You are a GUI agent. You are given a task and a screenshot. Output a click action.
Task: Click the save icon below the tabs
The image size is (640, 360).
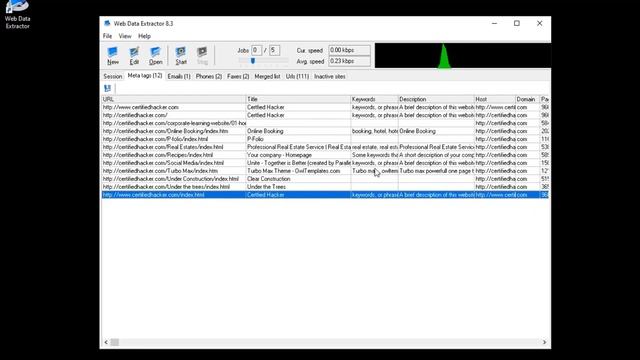click(107, 88)
